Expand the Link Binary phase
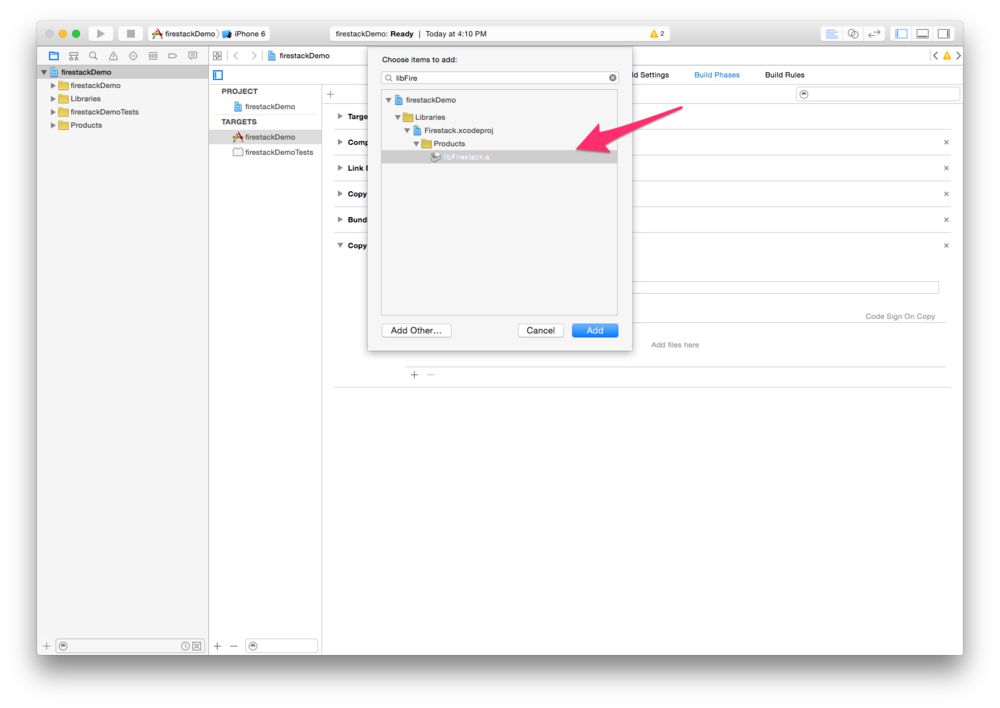 (340, 168)
